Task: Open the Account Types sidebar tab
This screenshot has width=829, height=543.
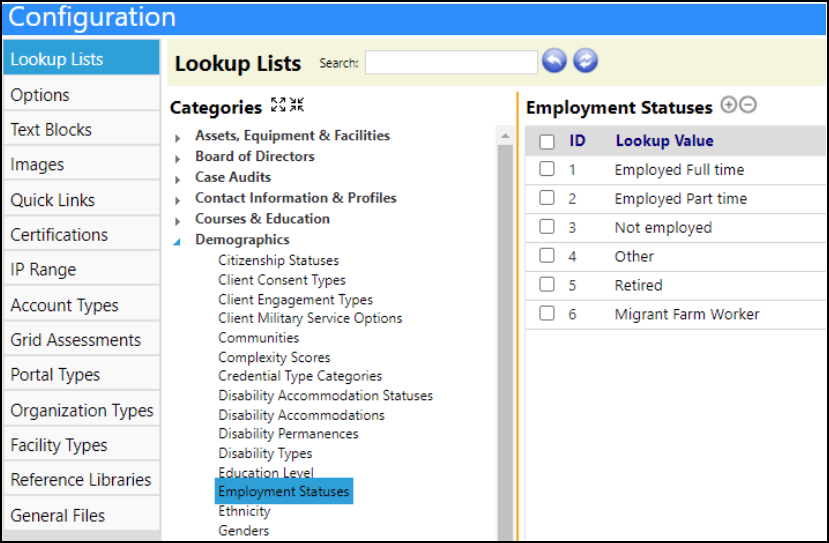Action: [81, 305]
